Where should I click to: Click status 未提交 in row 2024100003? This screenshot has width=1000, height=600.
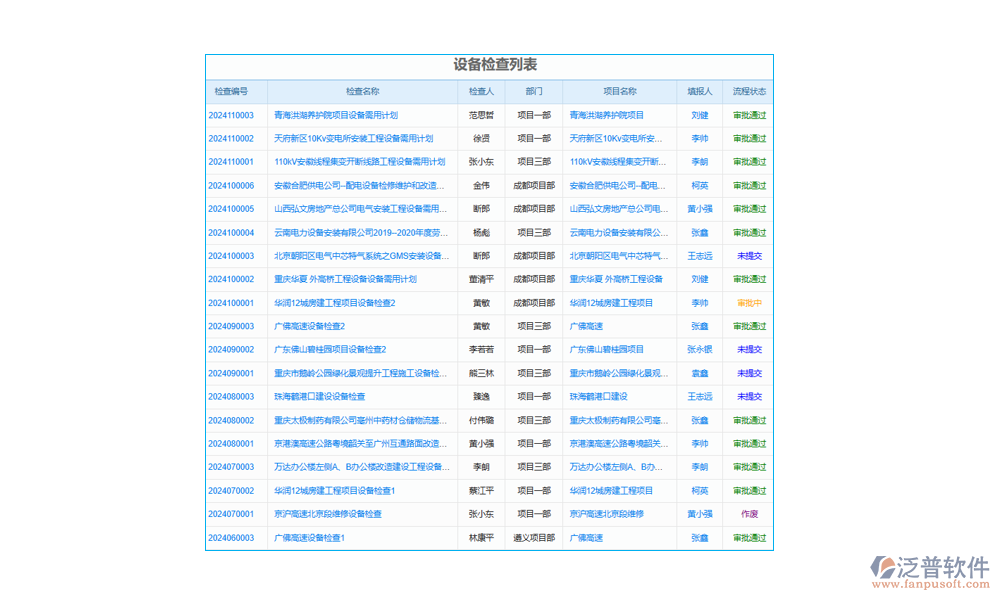tap(749, 256)
